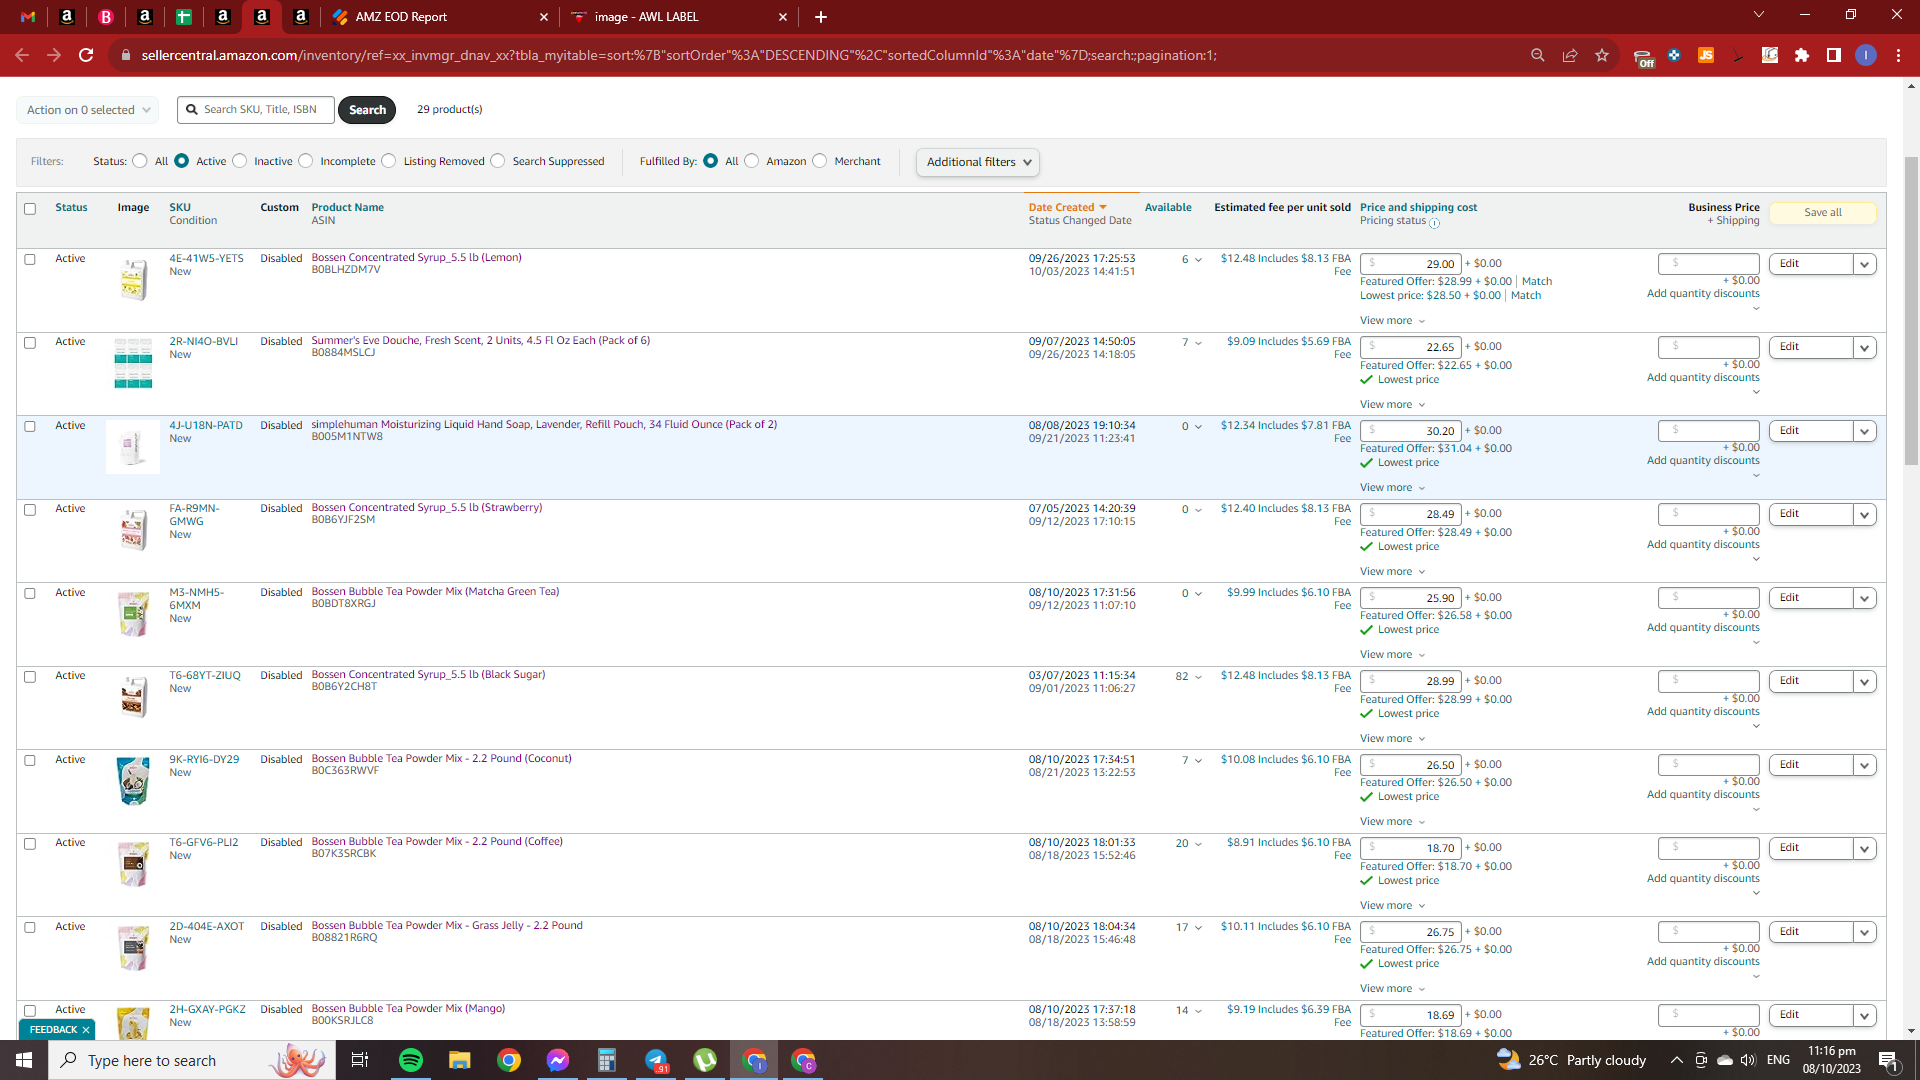Click the price field showing 29.00

coord(1411,264)
